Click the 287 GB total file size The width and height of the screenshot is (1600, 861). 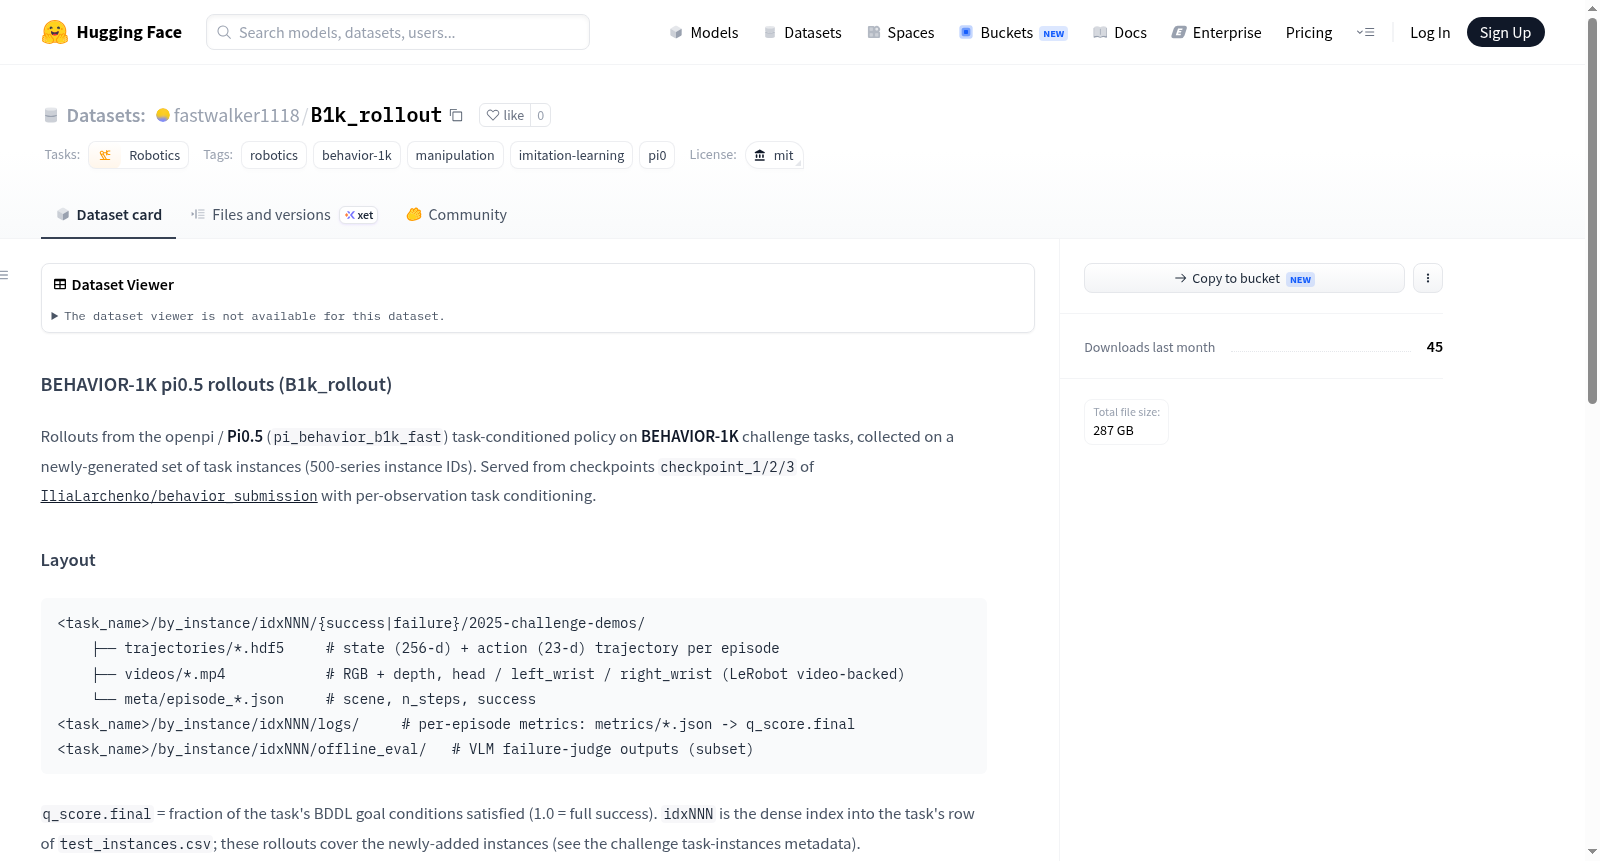1113,431
